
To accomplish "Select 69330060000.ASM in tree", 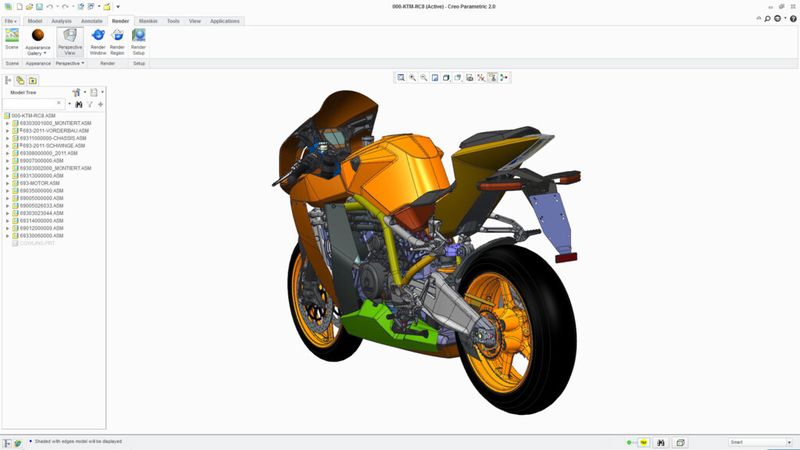I will 41,236.
